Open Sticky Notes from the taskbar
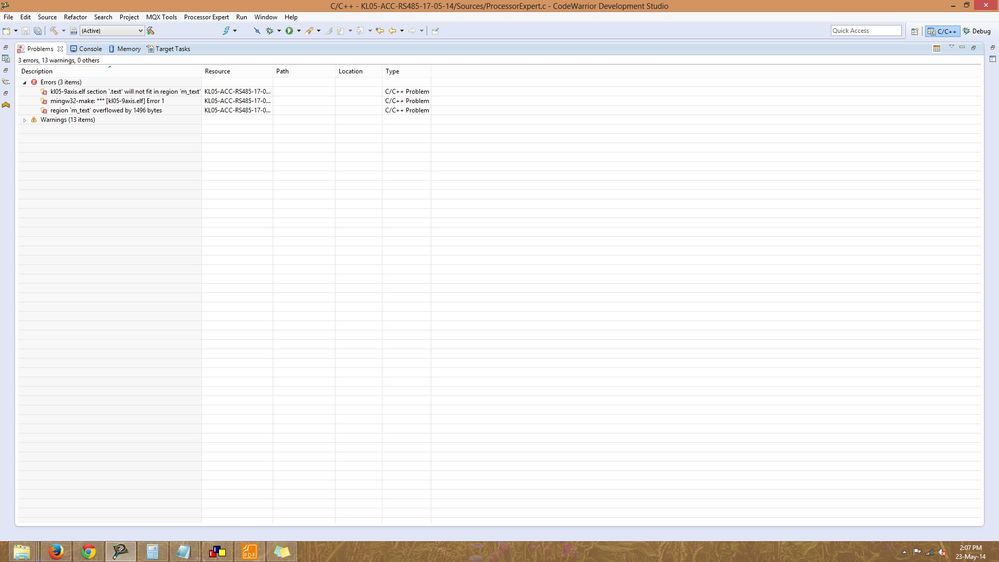Image resolution: width=999 pixels, height=562 pixels. click(282, 551)
